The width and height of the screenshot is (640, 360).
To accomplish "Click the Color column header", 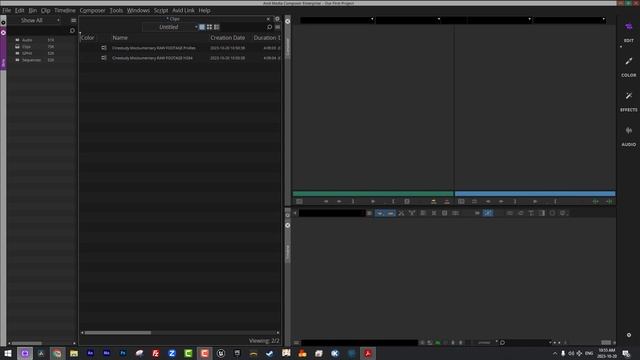I will (87, 38).
